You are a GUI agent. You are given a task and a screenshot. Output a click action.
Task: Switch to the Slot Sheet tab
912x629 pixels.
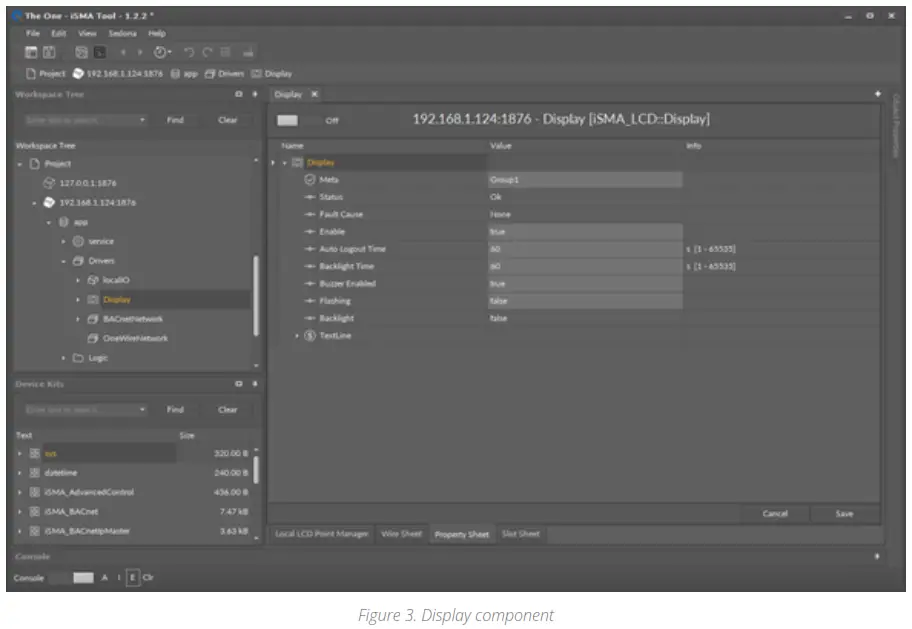click(x=521, y=534)
